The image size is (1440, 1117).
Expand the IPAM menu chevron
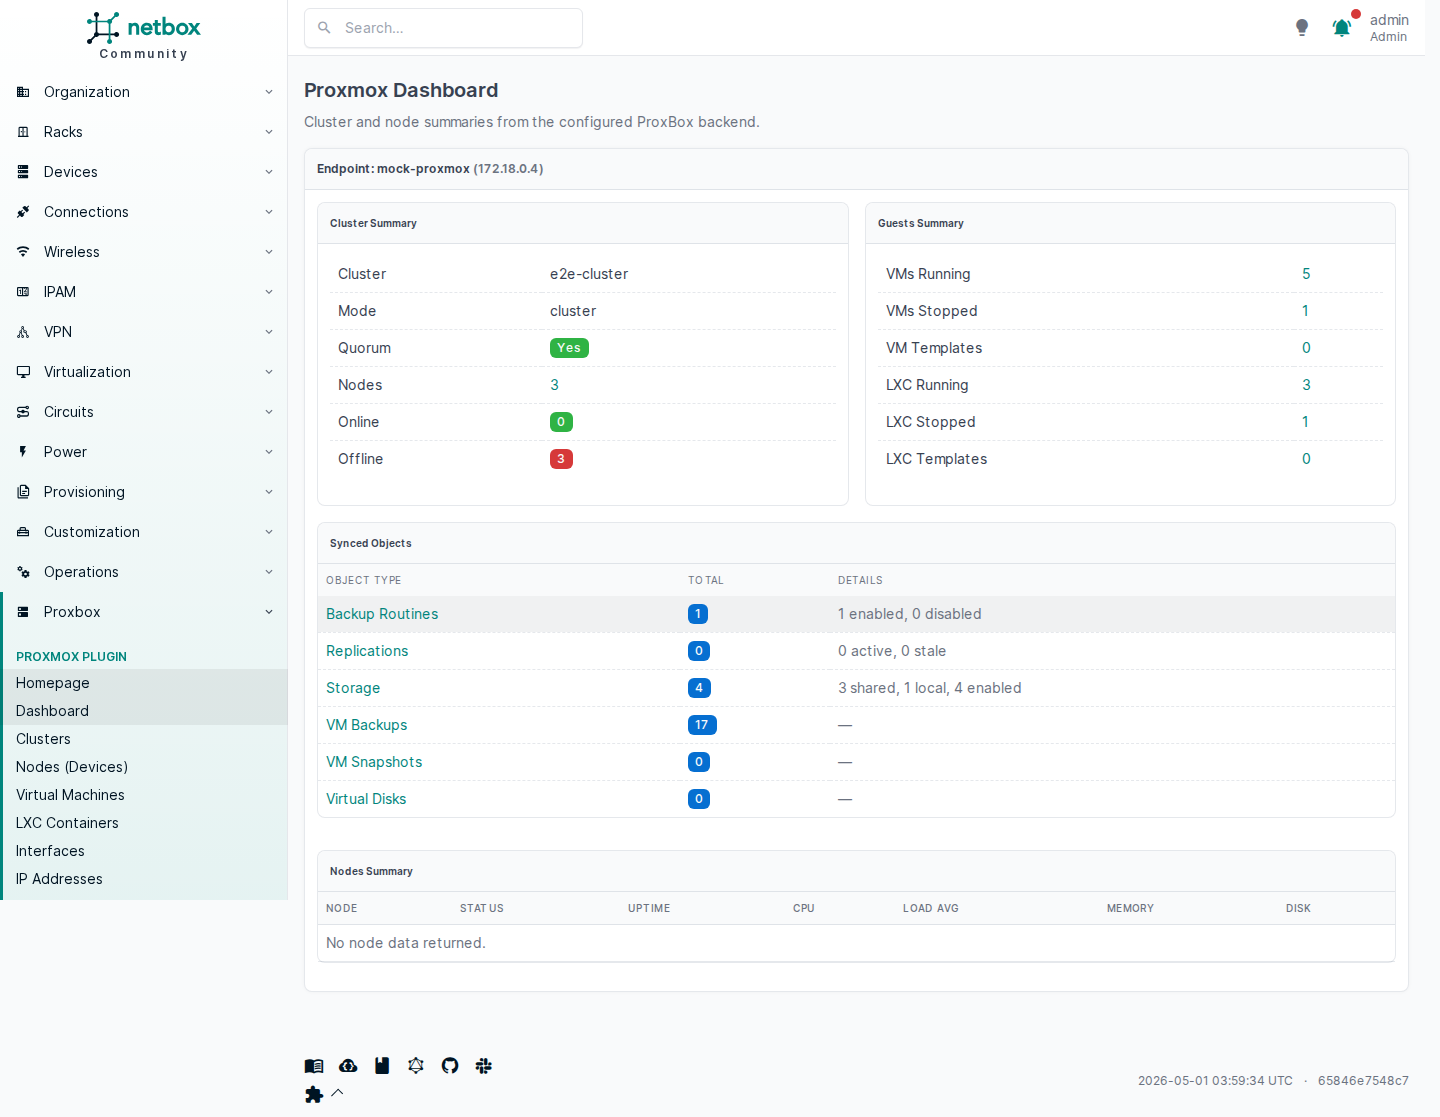269,292
